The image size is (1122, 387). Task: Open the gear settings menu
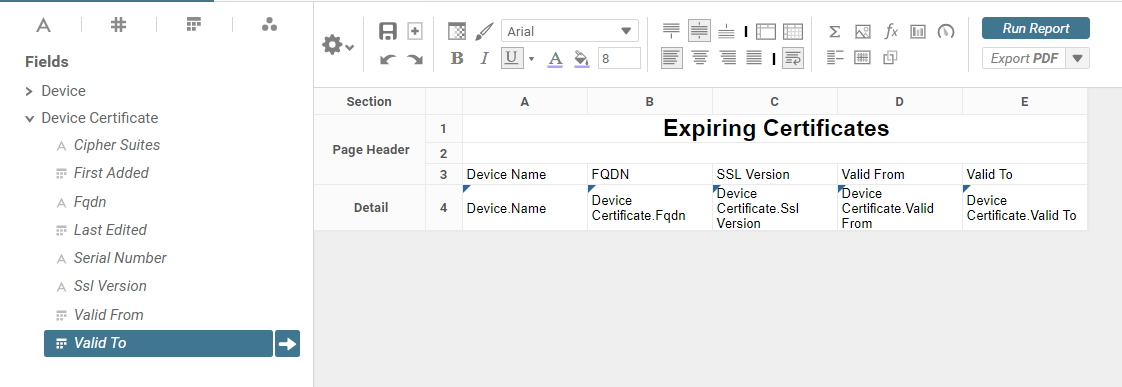click(337, 45)
